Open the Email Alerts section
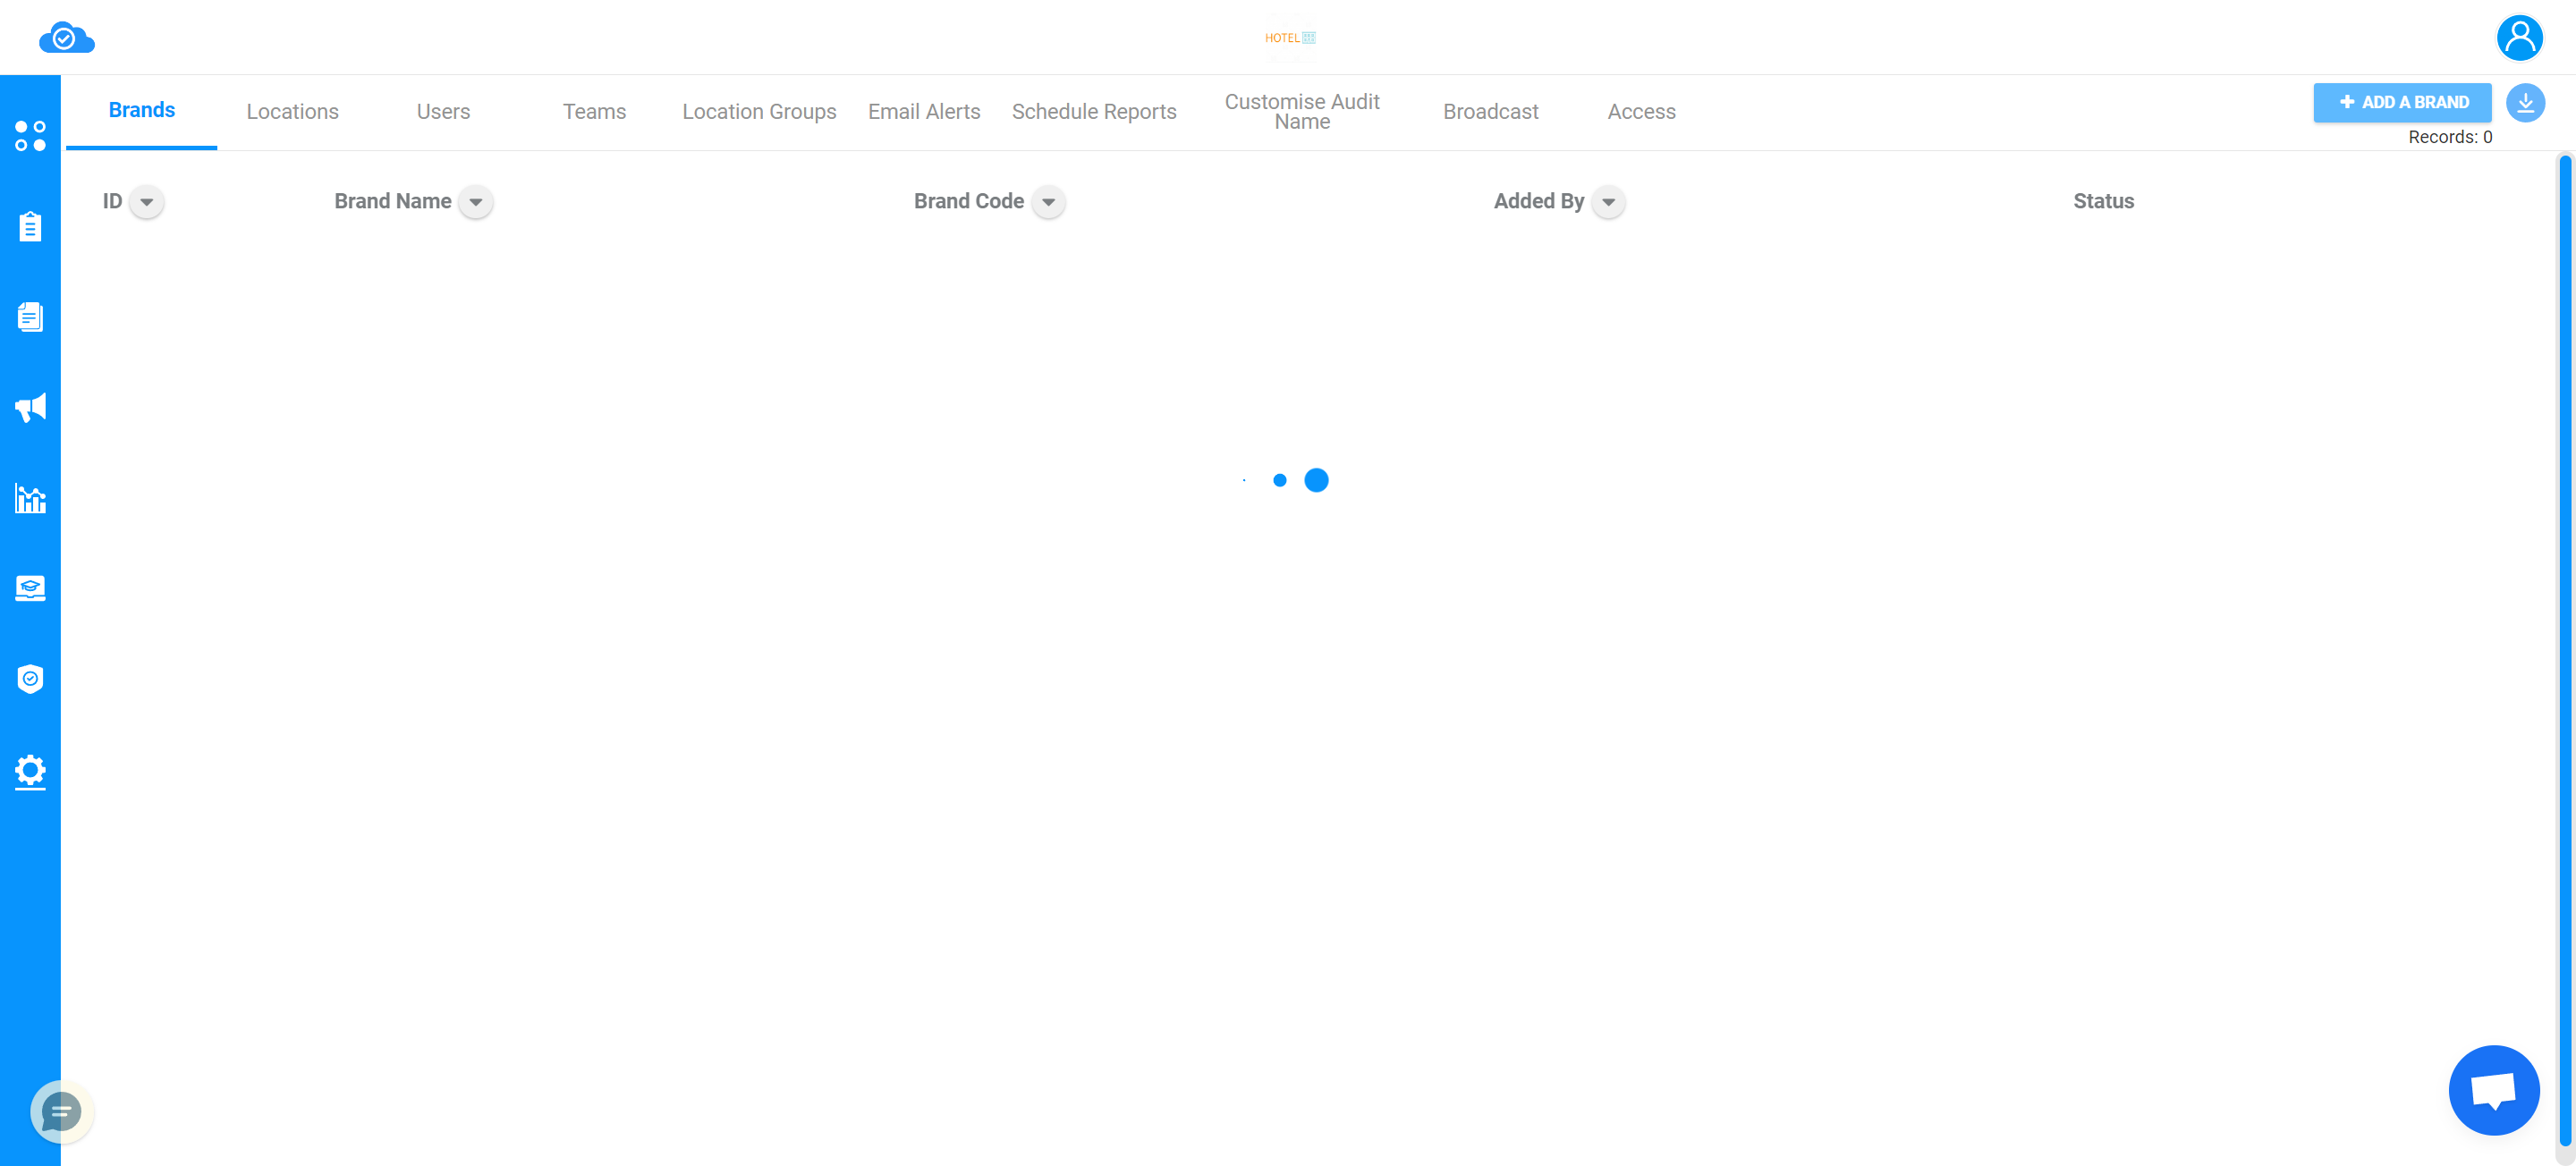 tap(923, 110)
